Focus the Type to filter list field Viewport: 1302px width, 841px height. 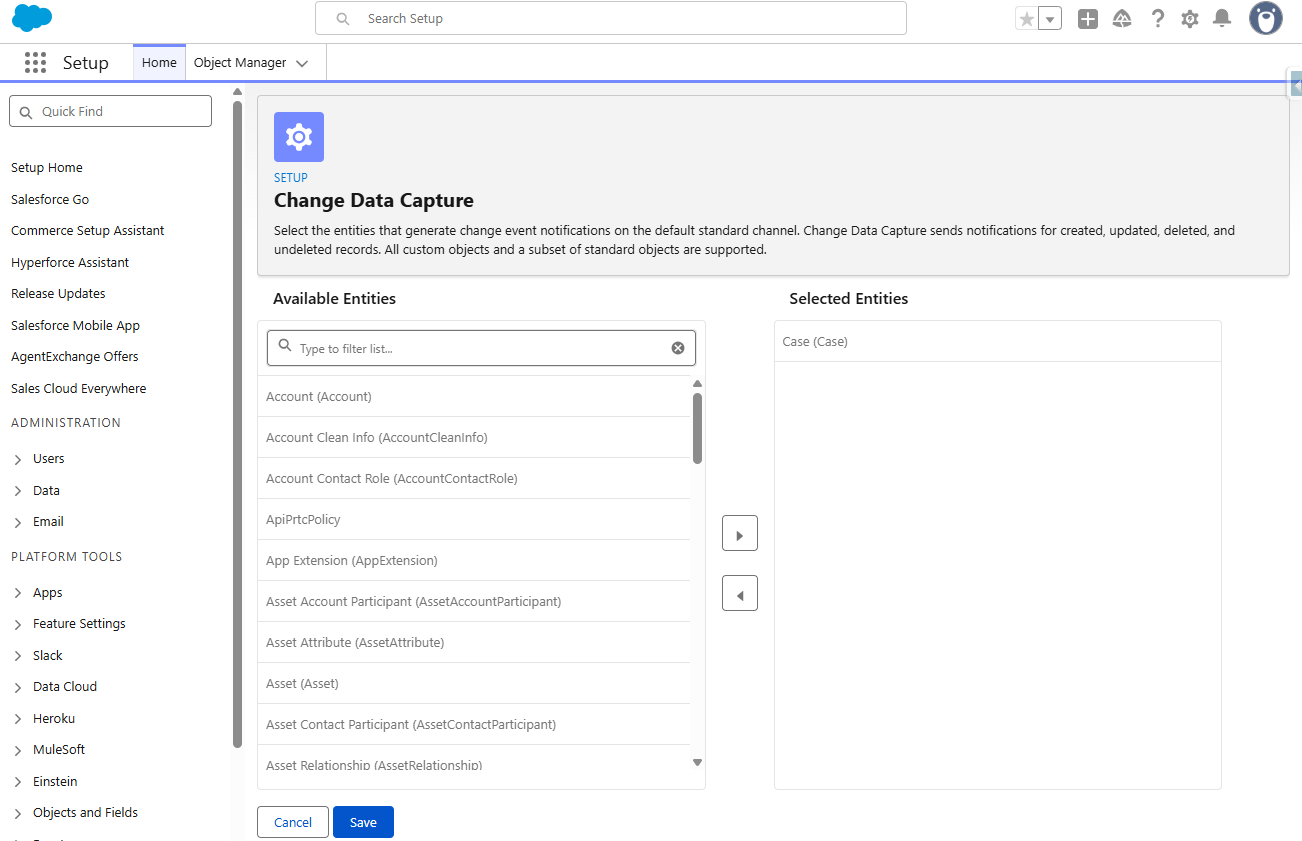[481, 348]
